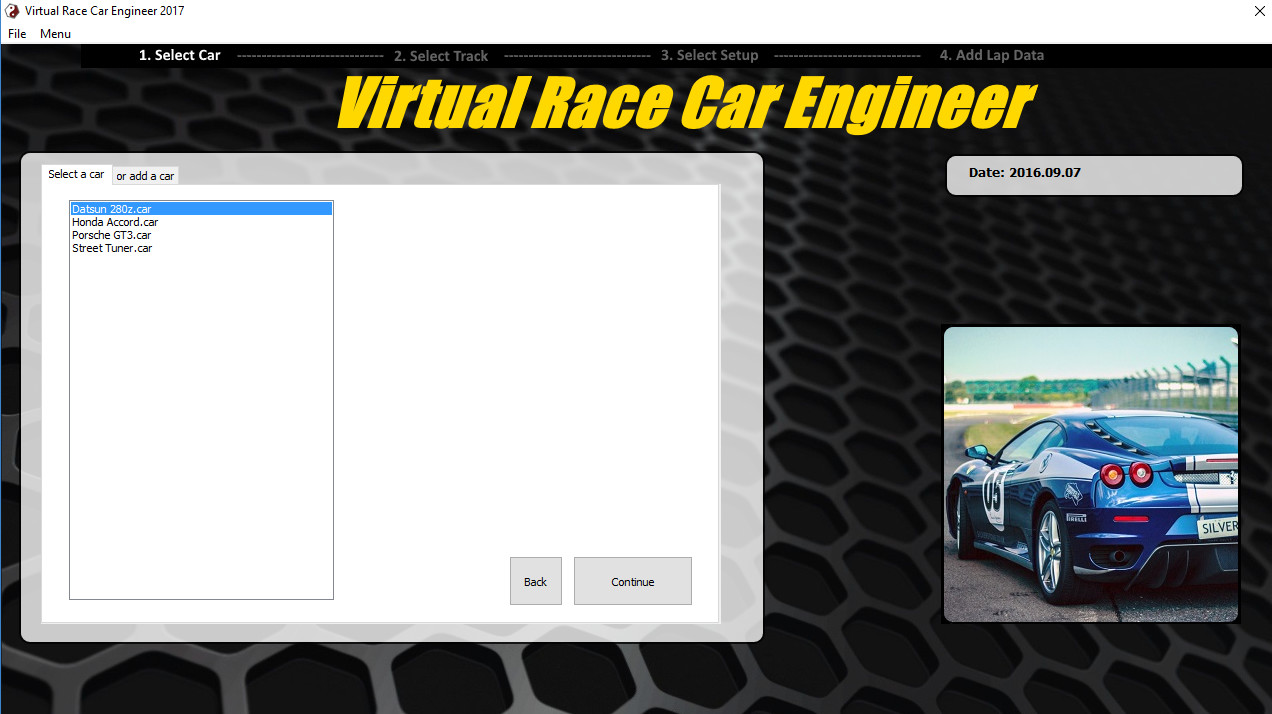Click the app icon in the title bar
Viewport: 1272px width, 714px height.
pyautogui.click(x=12, y=11)
